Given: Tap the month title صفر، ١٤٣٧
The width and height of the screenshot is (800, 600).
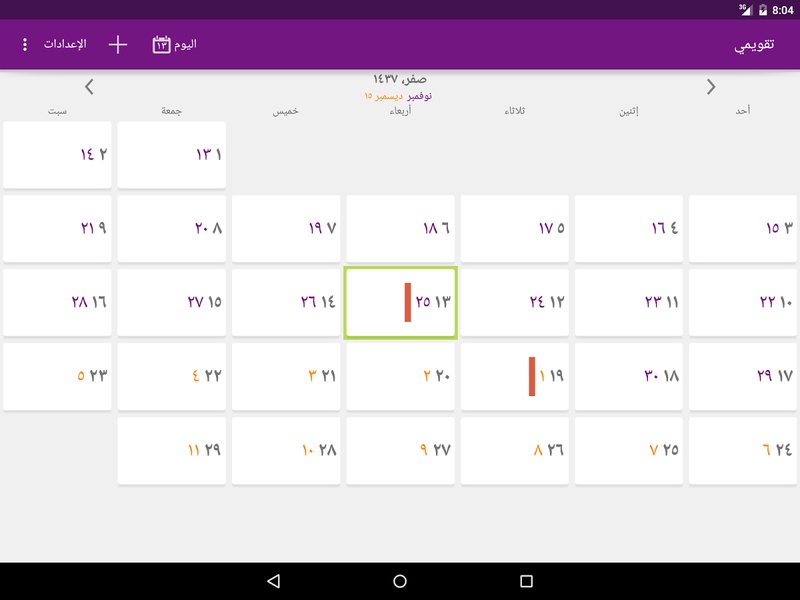Looking at the screenshot, I should coord(399,79).
